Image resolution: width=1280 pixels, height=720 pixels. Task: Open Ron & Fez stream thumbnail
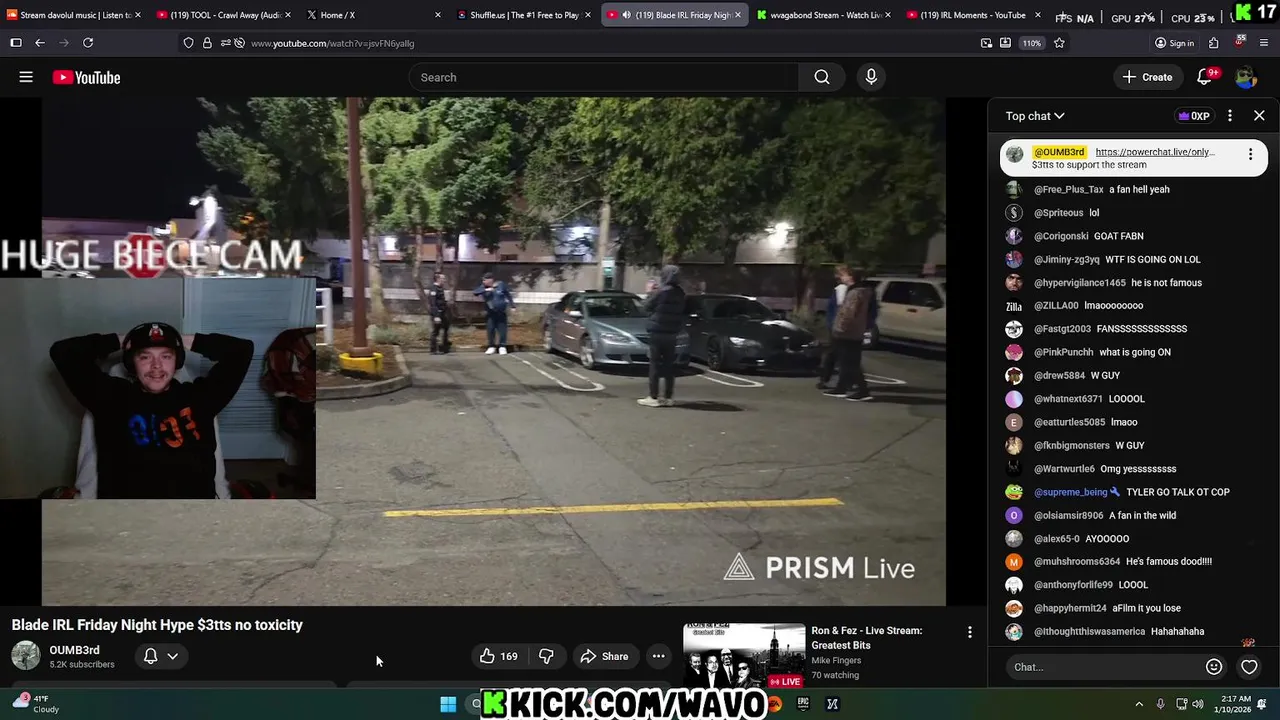pyautogui.click(x=743, y=656)
